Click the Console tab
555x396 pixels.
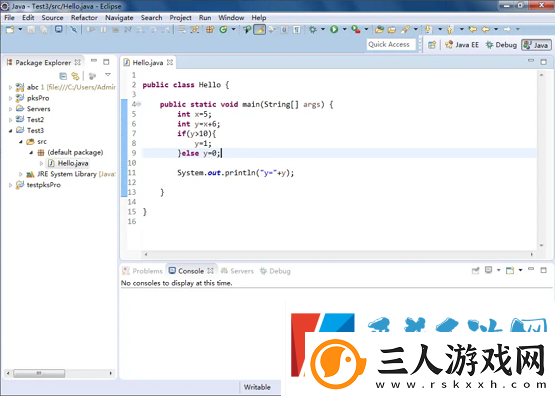click(191, 271)
